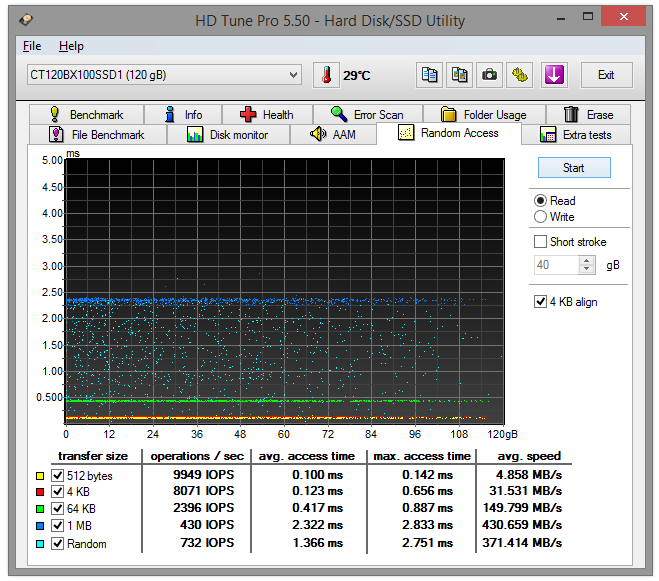Image resolution: width=659 pixels, height=581 pixels.
Task: Uncheck the 64 KB transfer size checkbox
Action: (58, 508)
